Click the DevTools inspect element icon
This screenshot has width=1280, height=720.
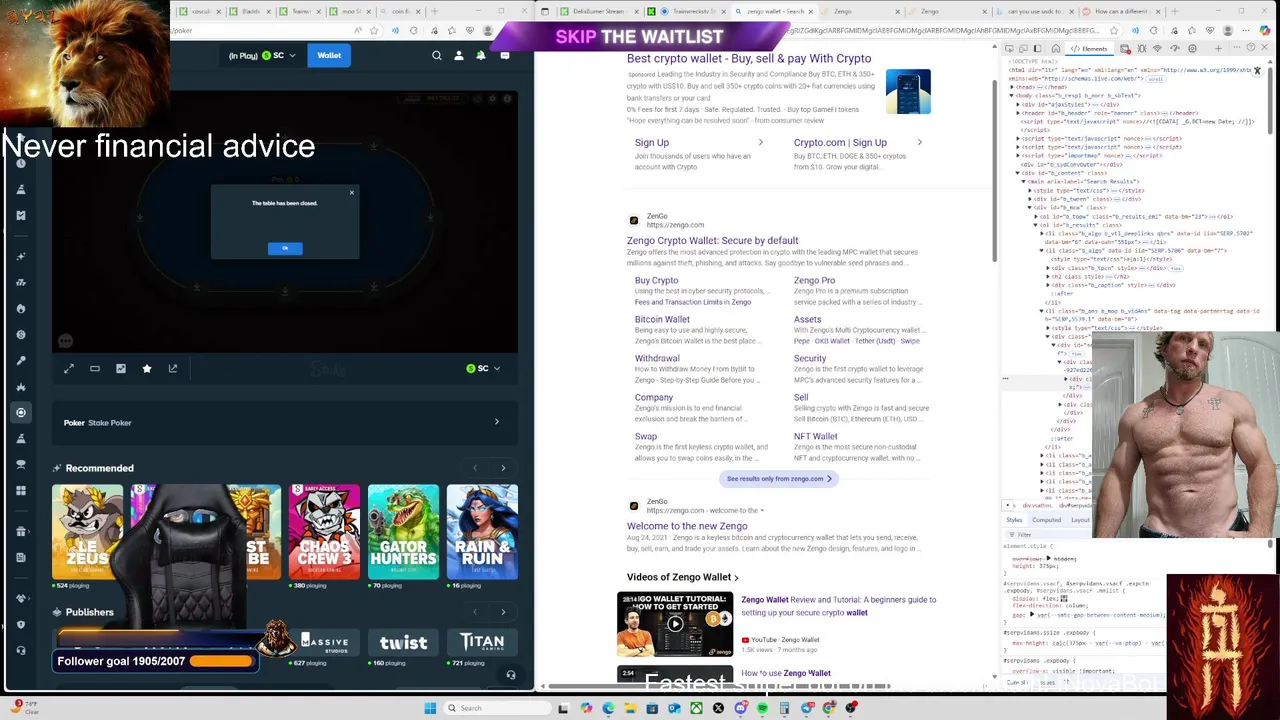click(x=1009, y=49)
